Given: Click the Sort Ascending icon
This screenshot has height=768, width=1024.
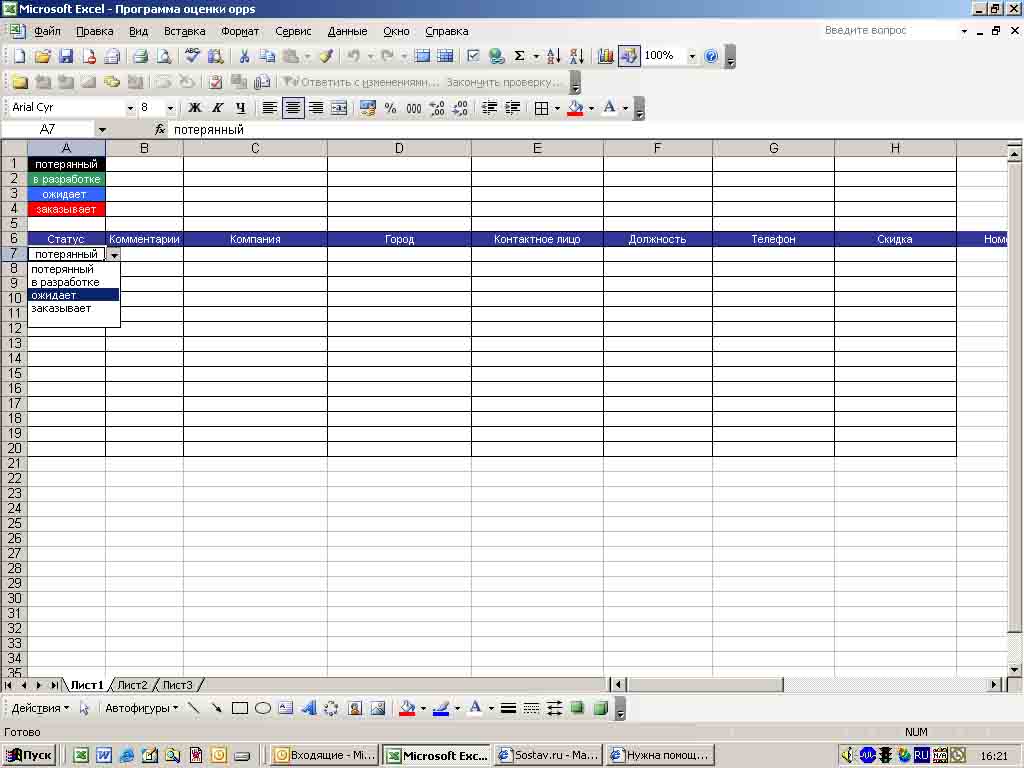Looking at the screenshot, I should pyautogui.click(x=554, y=57).
